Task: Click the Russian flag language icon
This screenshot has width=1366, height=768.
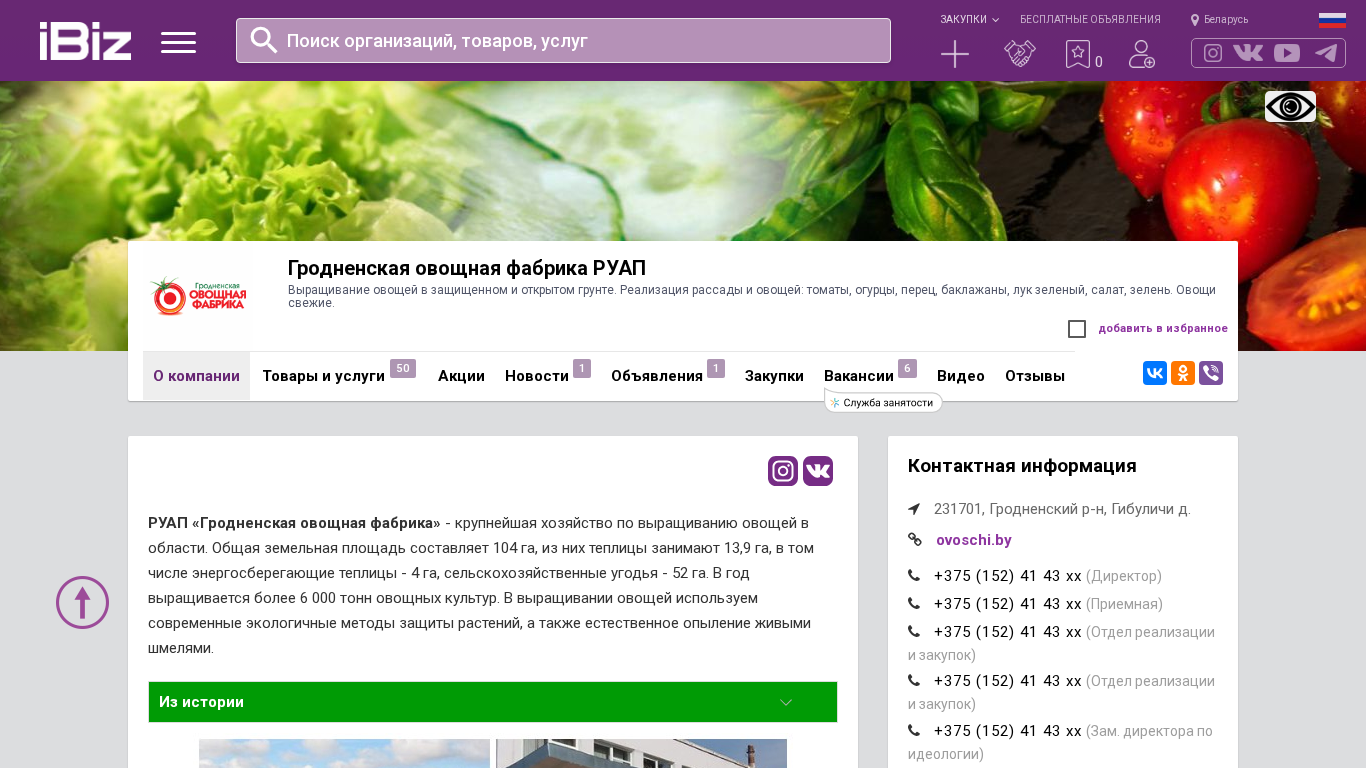Action: [x=1332, y=20]
